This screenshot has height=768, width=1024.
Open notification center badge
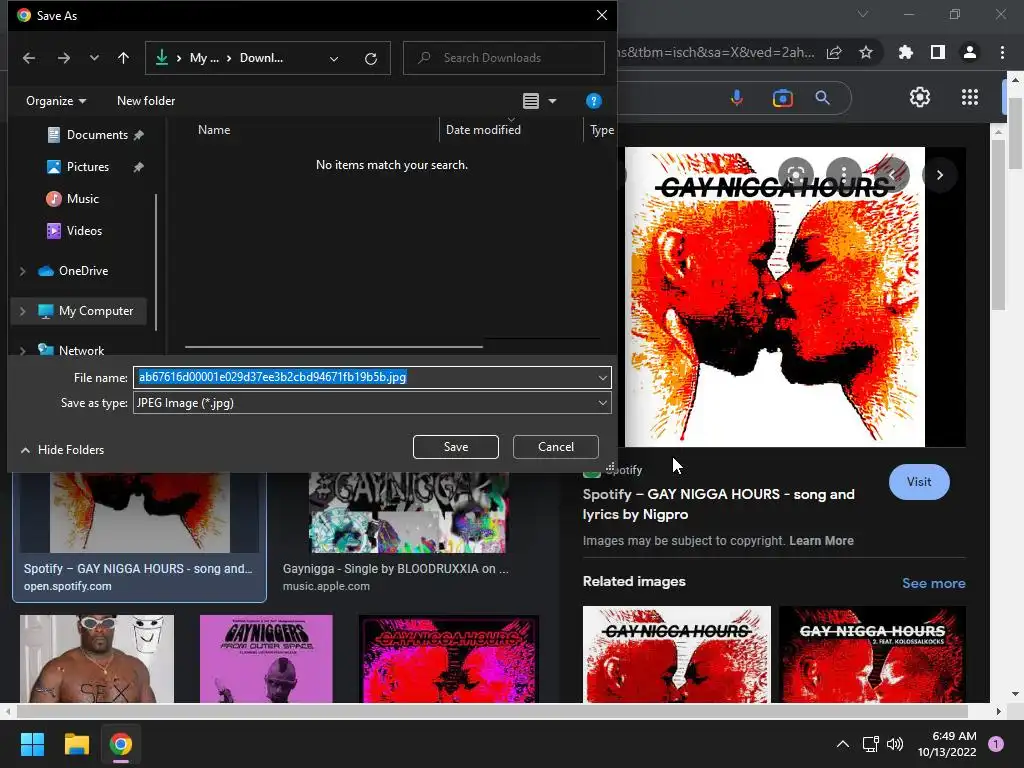coord(996,744)
